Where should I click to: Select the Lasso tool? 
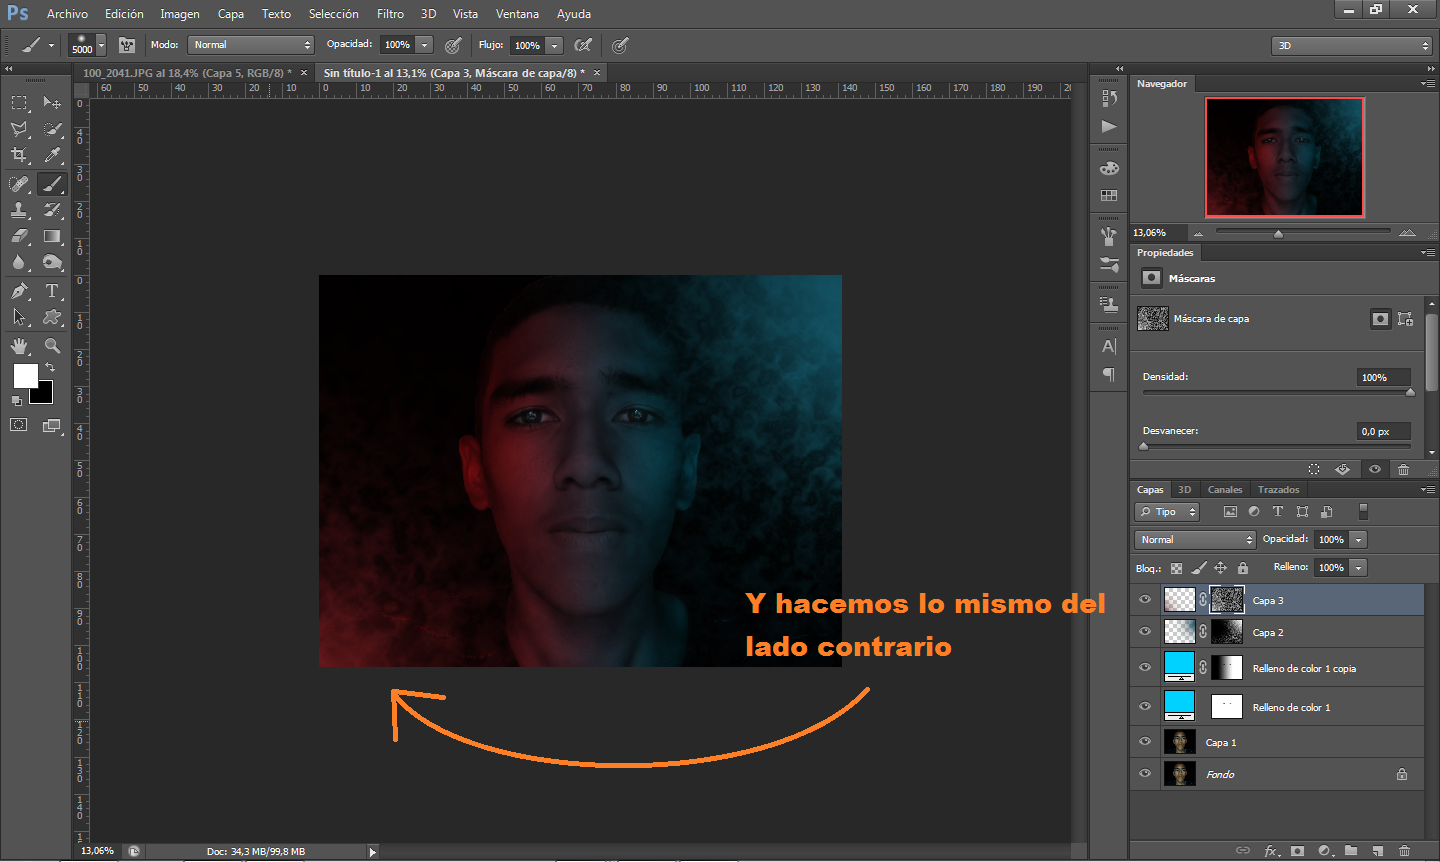pyautogui.click(x=19, y=129)
